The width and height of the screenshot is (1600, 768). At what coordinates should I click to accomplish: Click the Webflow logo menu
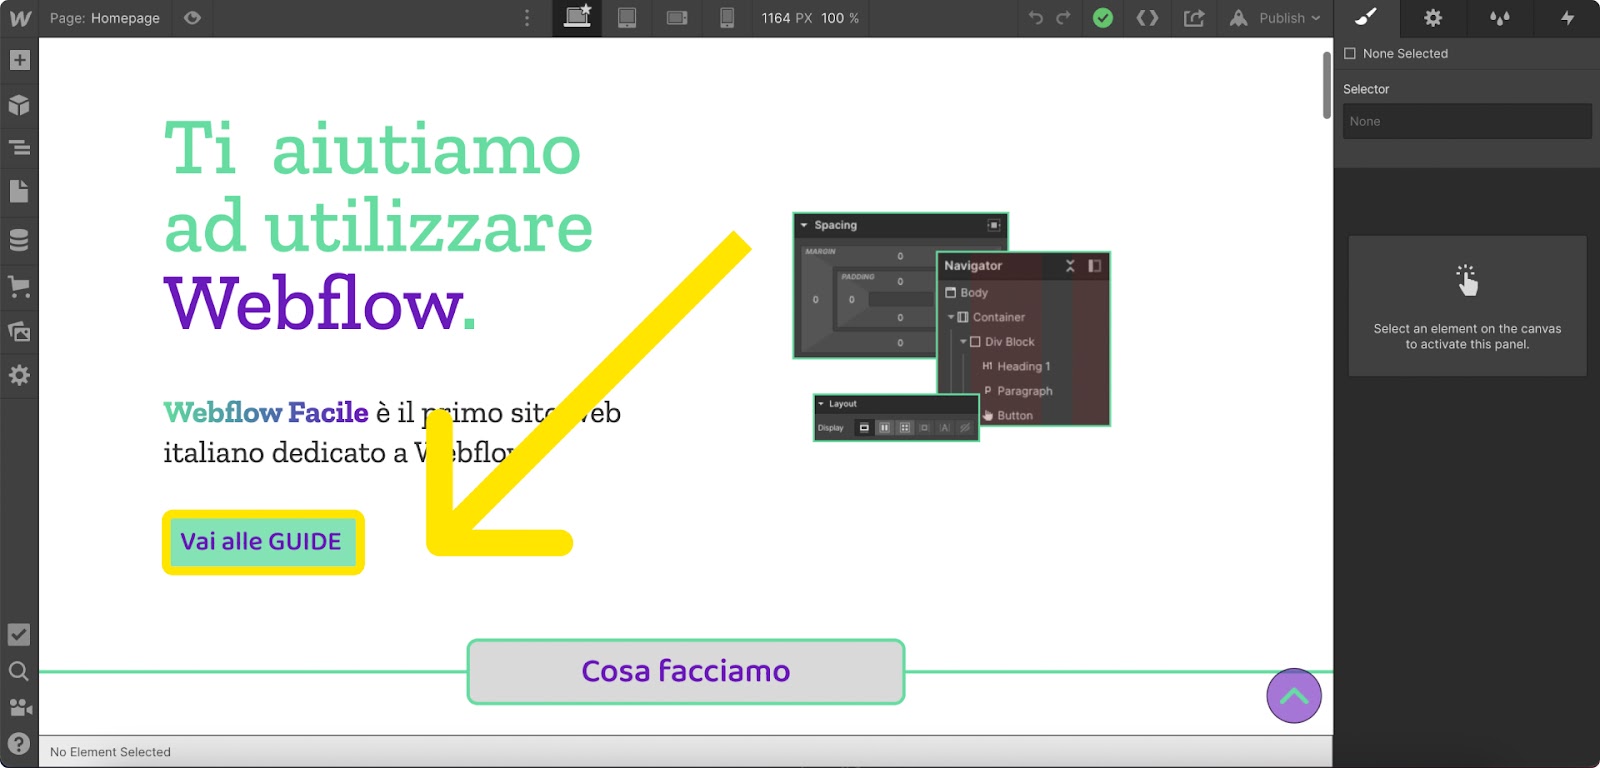tap(19, 18)
